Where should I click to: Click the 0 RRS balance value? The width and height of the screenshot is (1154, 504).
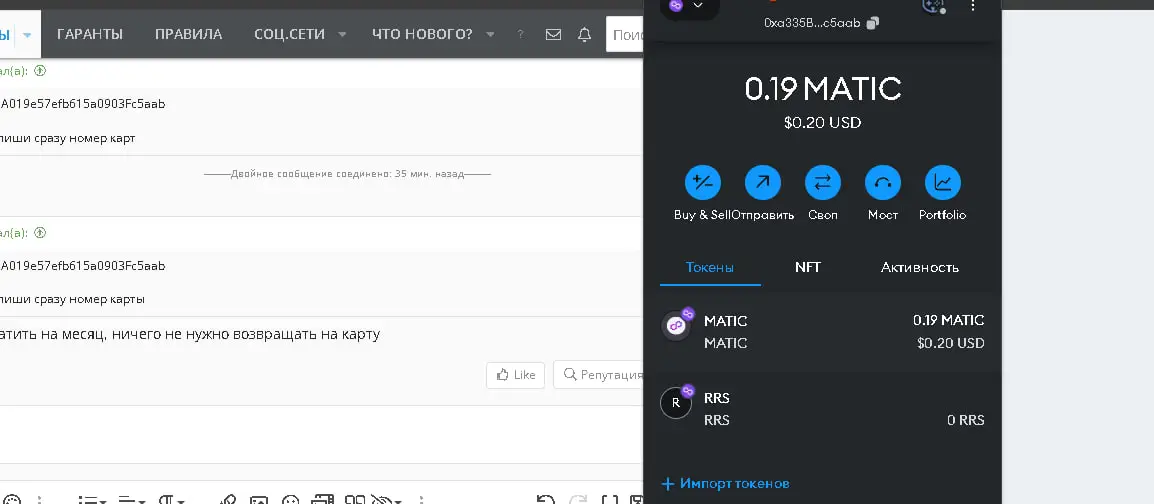[x=966, y=420]
